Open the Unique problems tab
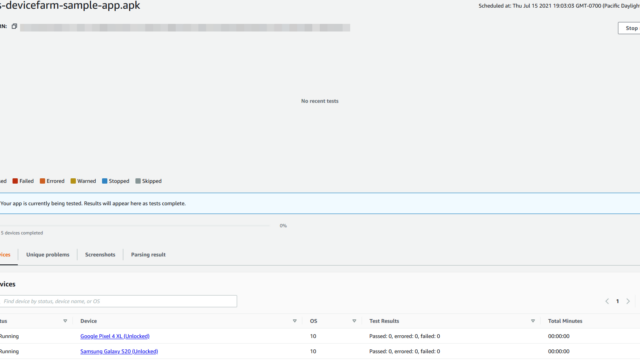 tap(48, 255)
